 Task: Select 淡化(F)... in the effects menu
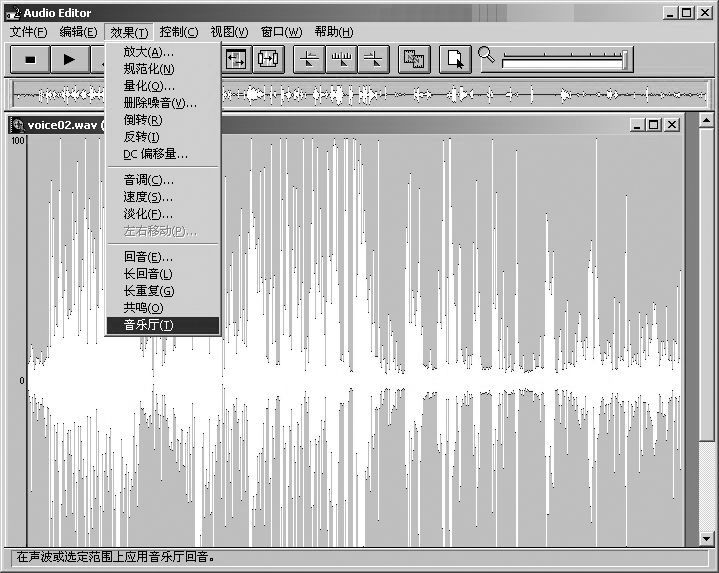pos(149,214)
